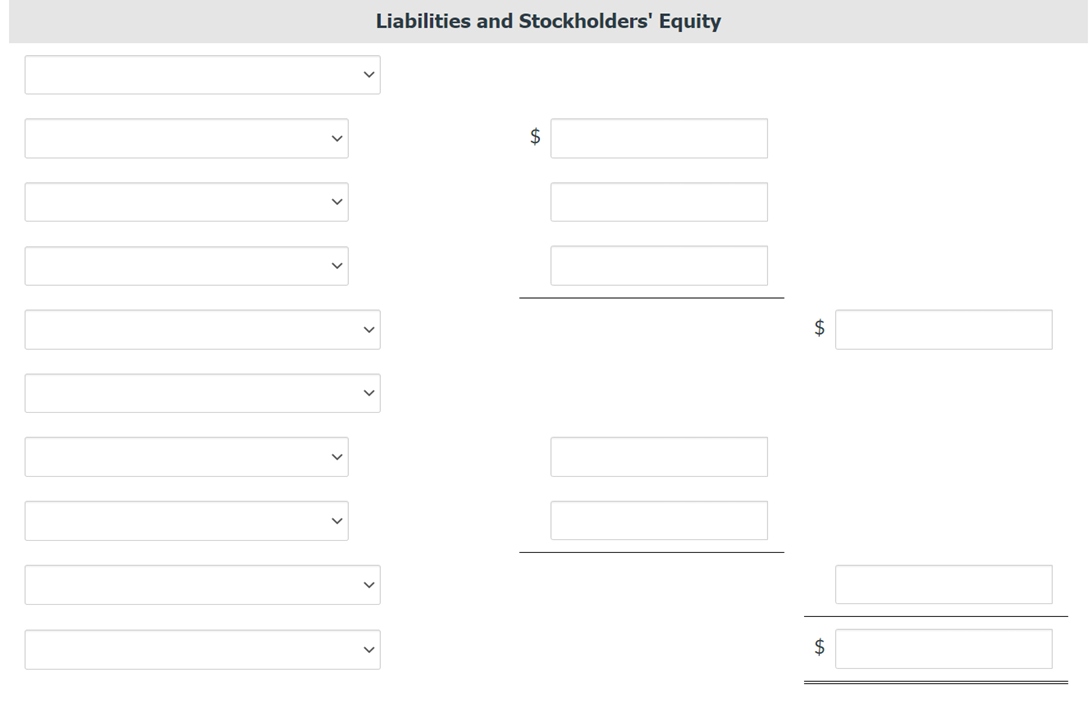Open the topmost section heading dropdown
1090x707 pixels.
point(202,74)
